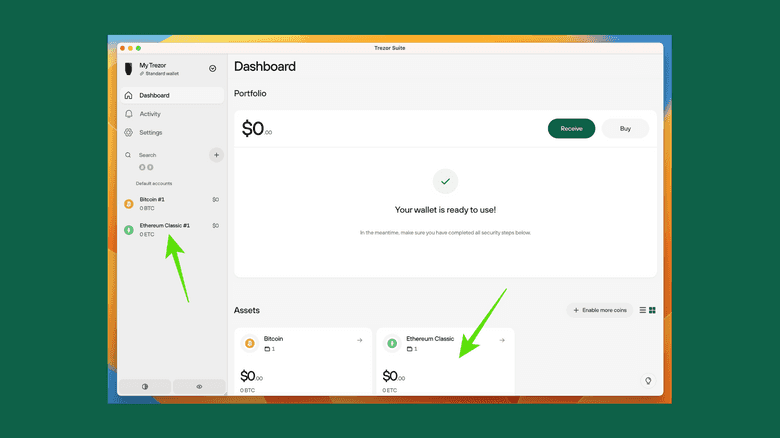780x438 pixels.
Task: Click the green Ethereum Classic #1 icon
Action: (x=128, y=229)
